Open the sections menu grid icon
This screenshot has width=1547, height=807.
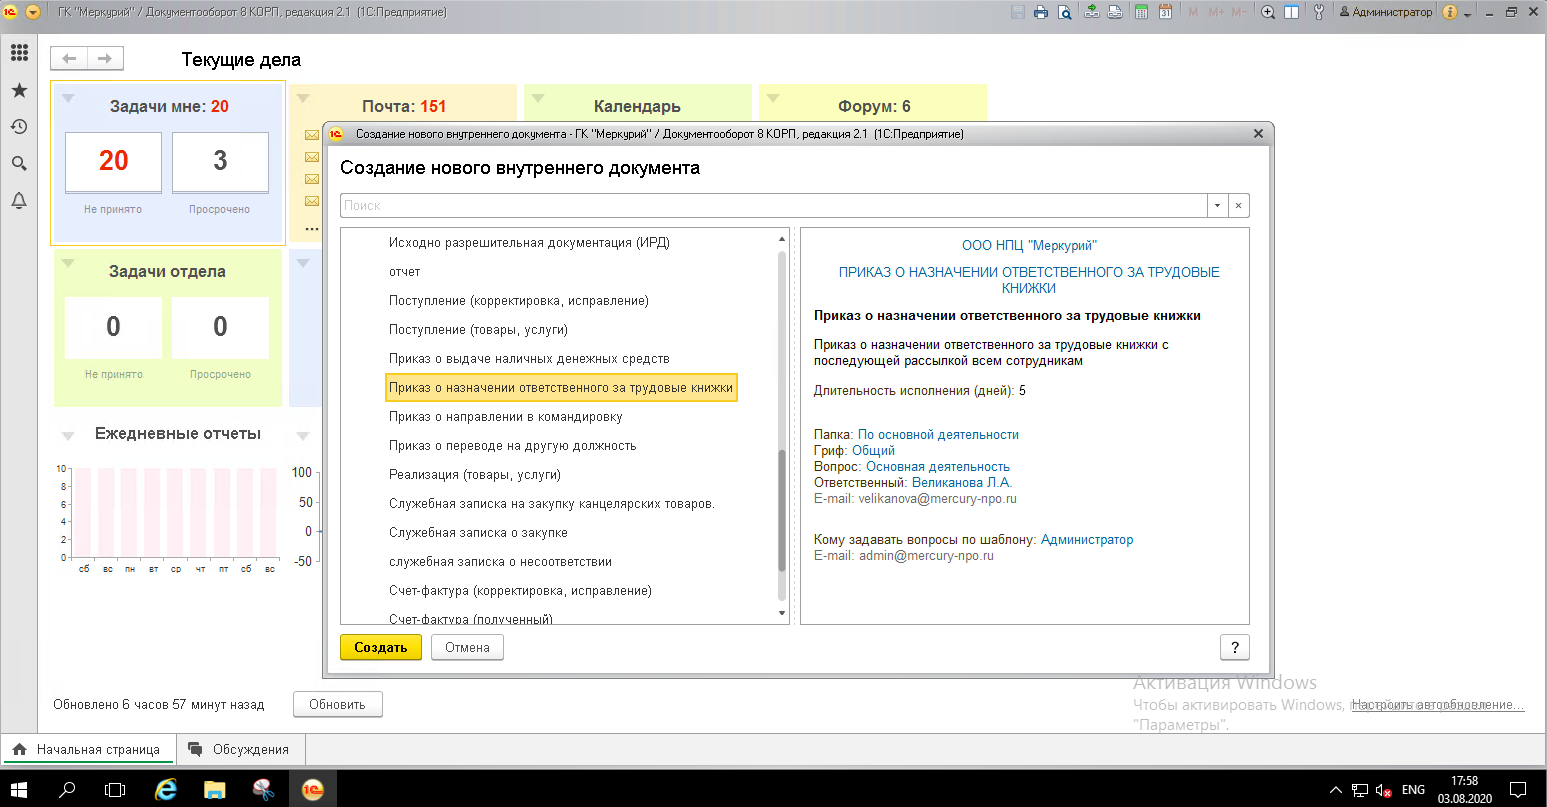click(19, 54)
